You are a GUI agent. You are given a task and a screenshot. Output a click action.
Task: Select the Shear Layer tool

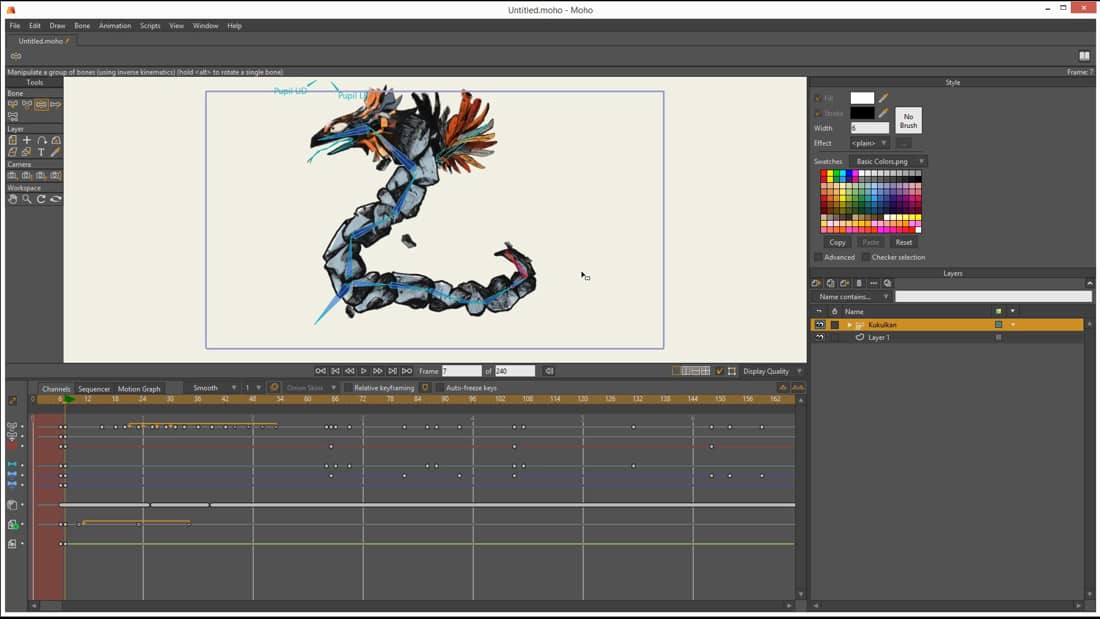[x=13, y=152]
